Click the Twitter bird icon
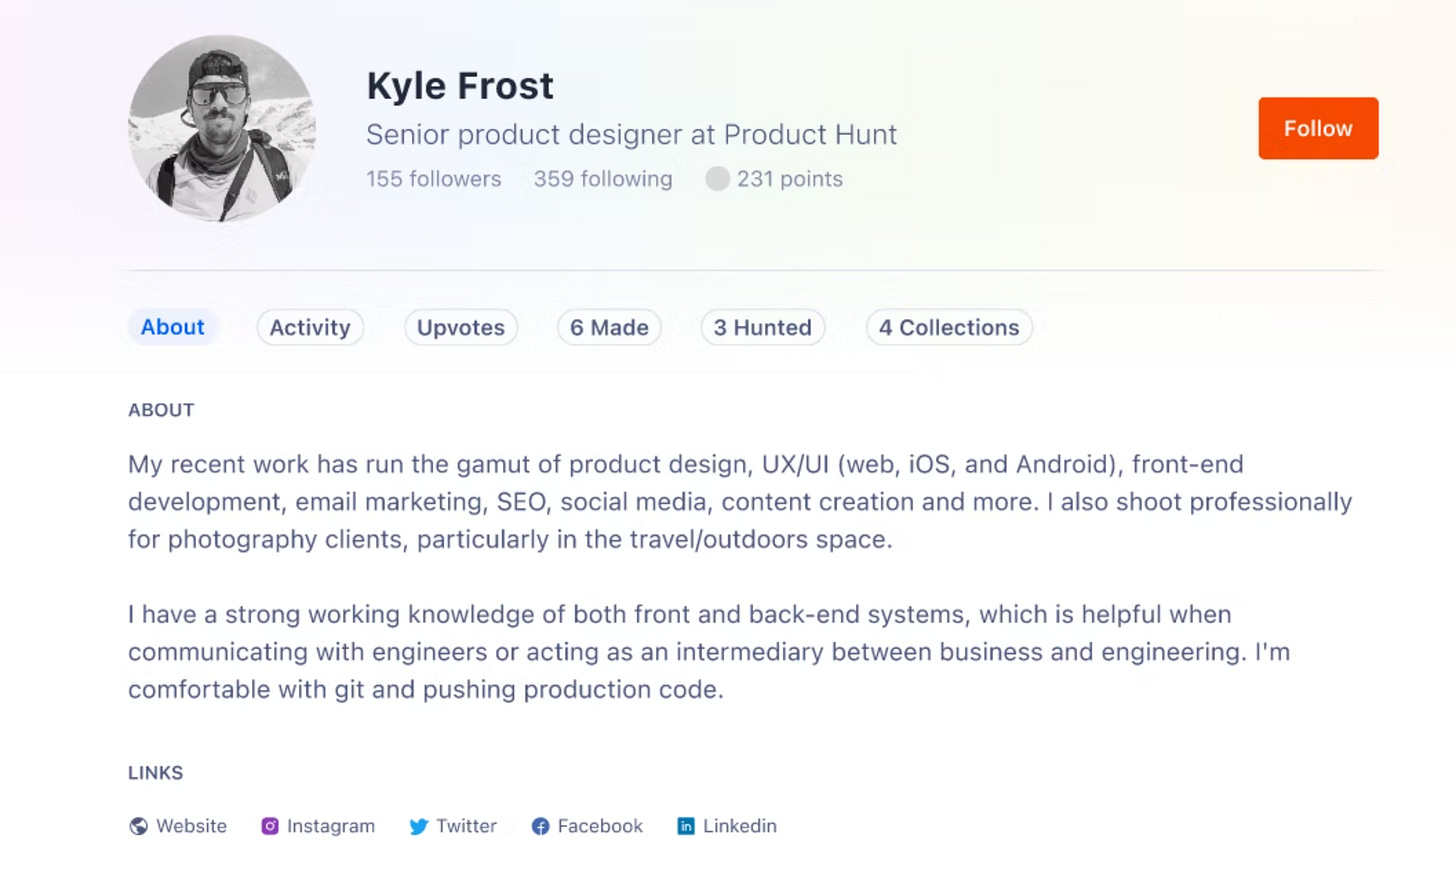Viewport: 1456px width, 869px height. (x=418, y=826)
